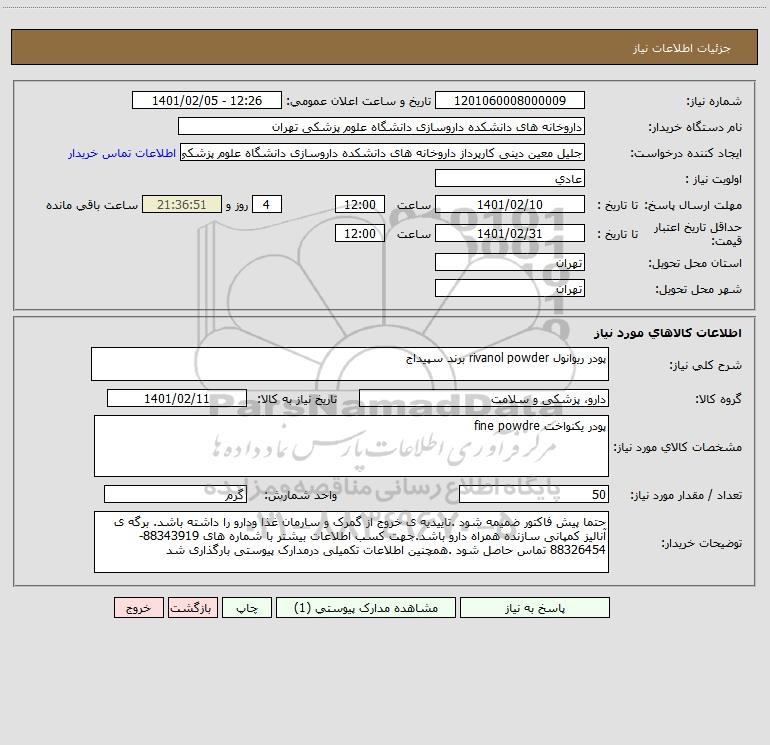Click the تعداد / مقدار مورد نیاز label
The image size is (770, 745).
click(686, 496)
